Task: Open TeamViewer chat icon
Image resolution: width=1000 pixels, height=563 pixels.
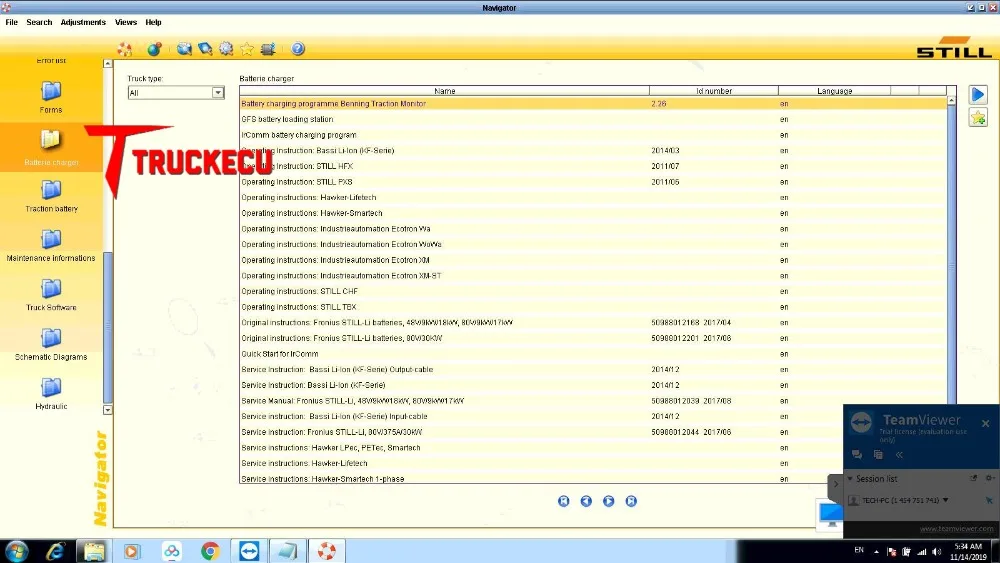Action: coord(857,455)
